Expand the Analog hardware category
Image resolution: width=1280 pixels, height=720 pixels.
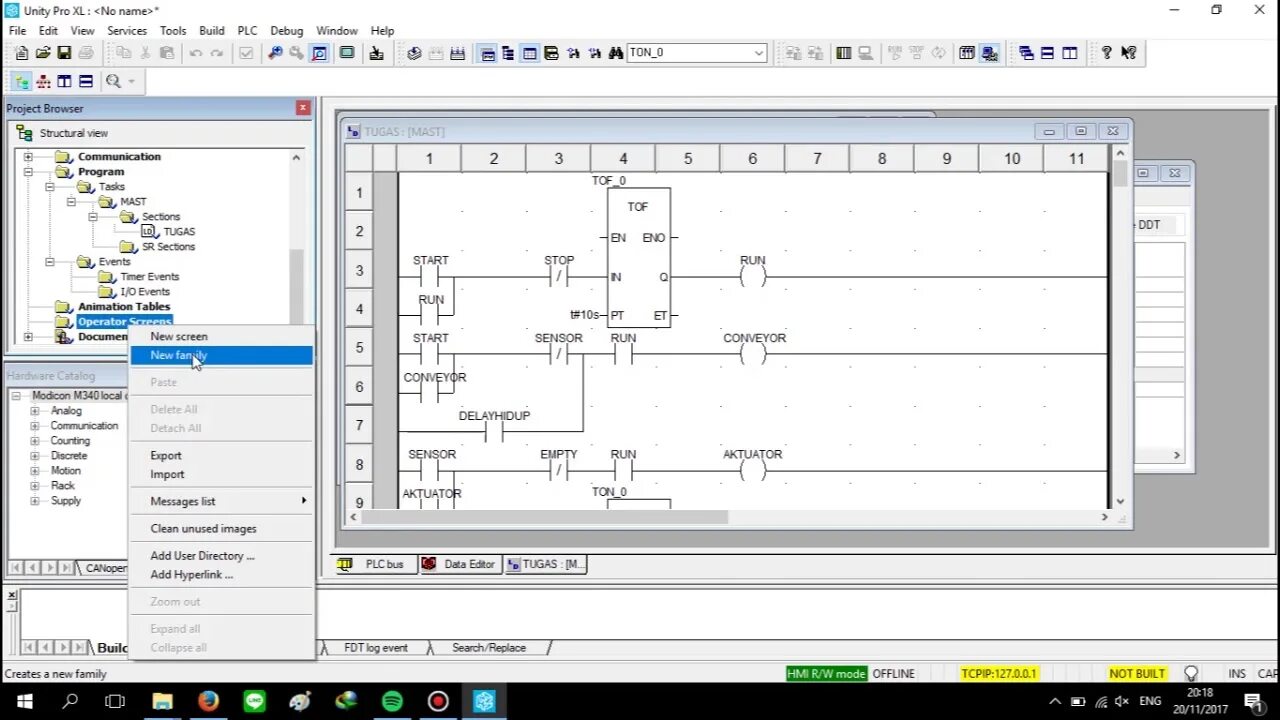pyautogui.click(x=36, y=411)
